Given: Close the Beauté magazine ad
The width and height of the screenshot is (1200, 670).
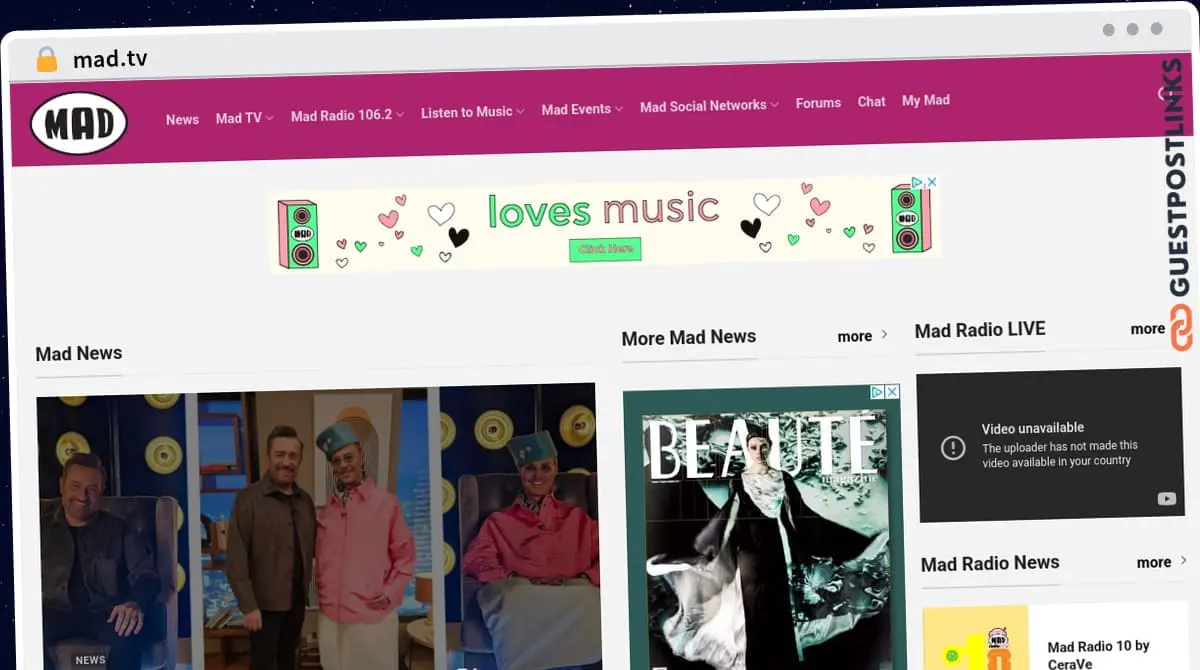Looking at the screenshot, I should pos(892,392).
